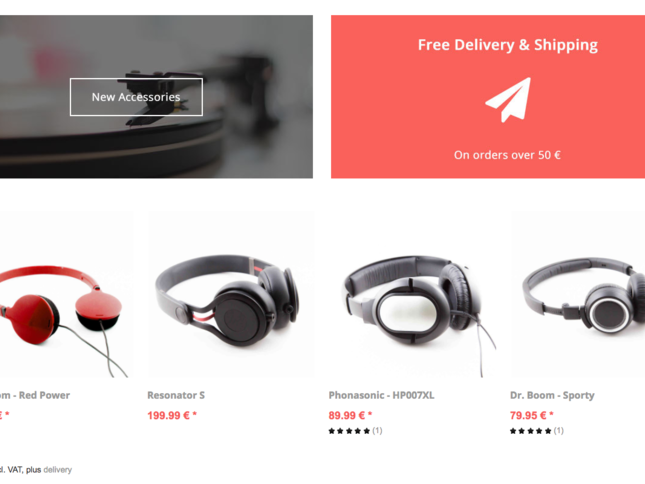This screenshot has width=645, height=484.
Task: Click the turntable accessories banner image
Action: click(x=156, y=97)
